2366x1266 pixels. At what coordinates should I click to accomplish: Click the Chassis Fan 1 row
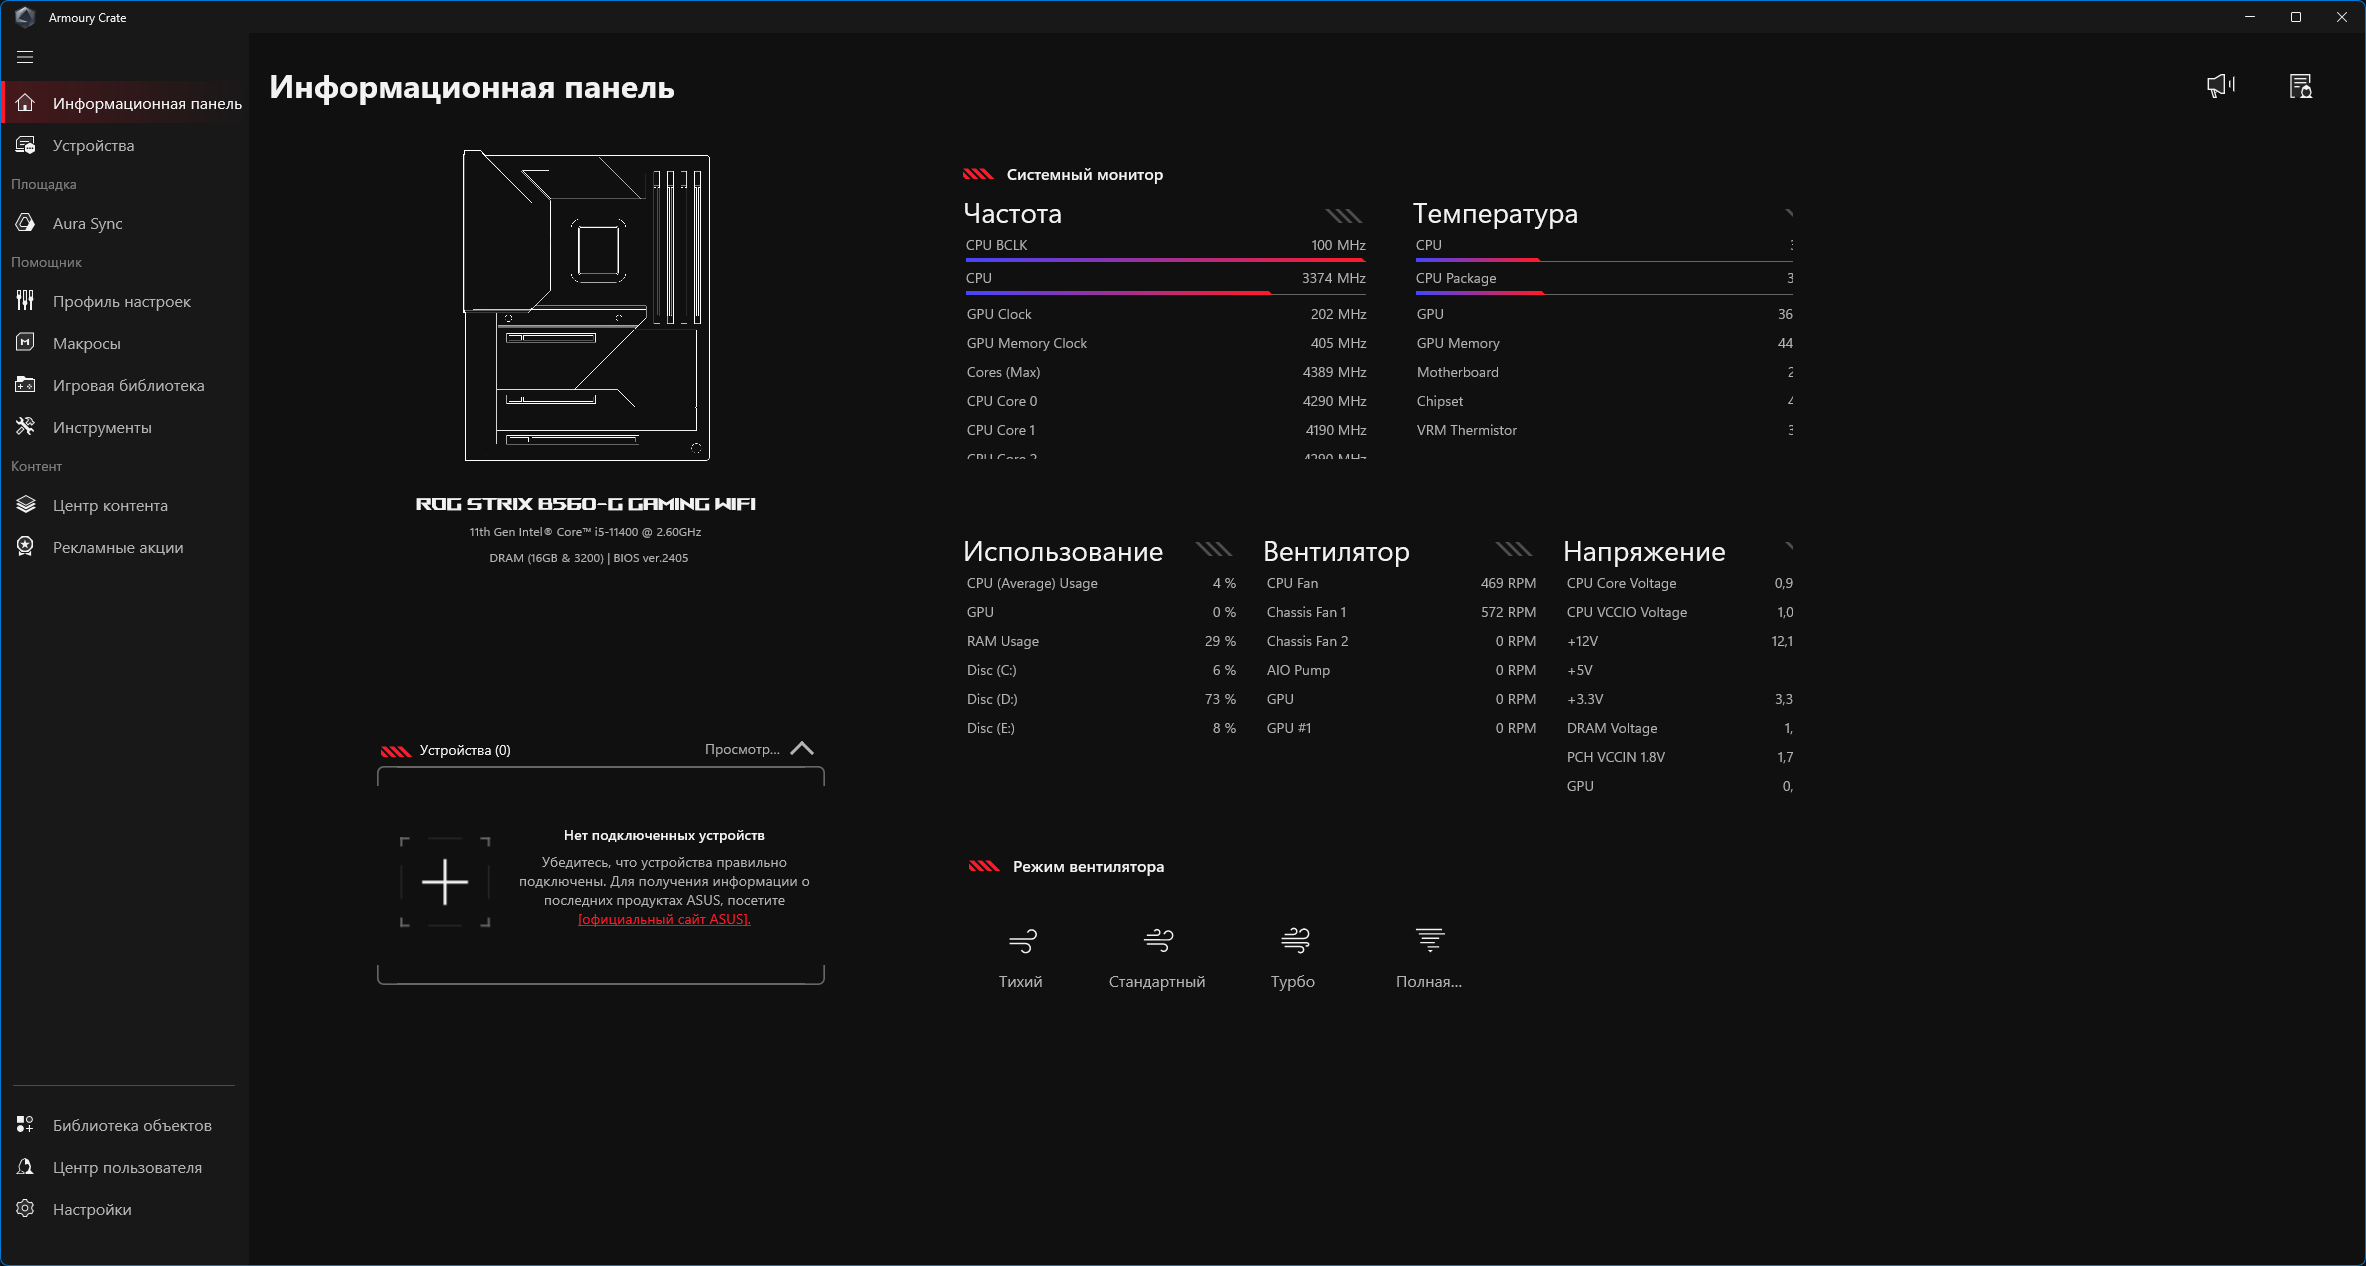pos(1401,612)
